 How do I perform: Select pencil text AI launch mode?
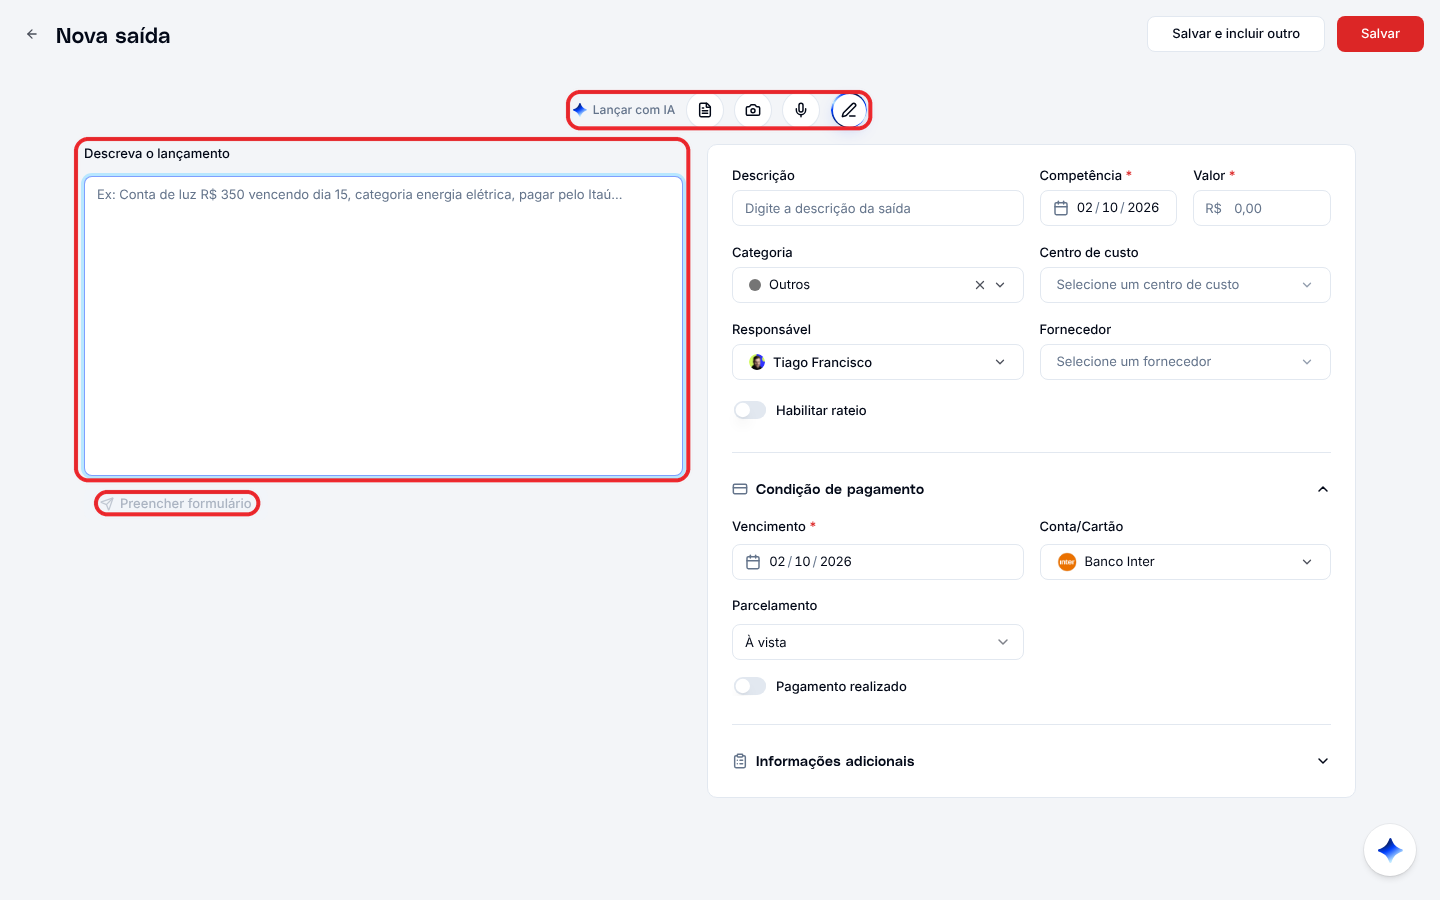[849, 110]
